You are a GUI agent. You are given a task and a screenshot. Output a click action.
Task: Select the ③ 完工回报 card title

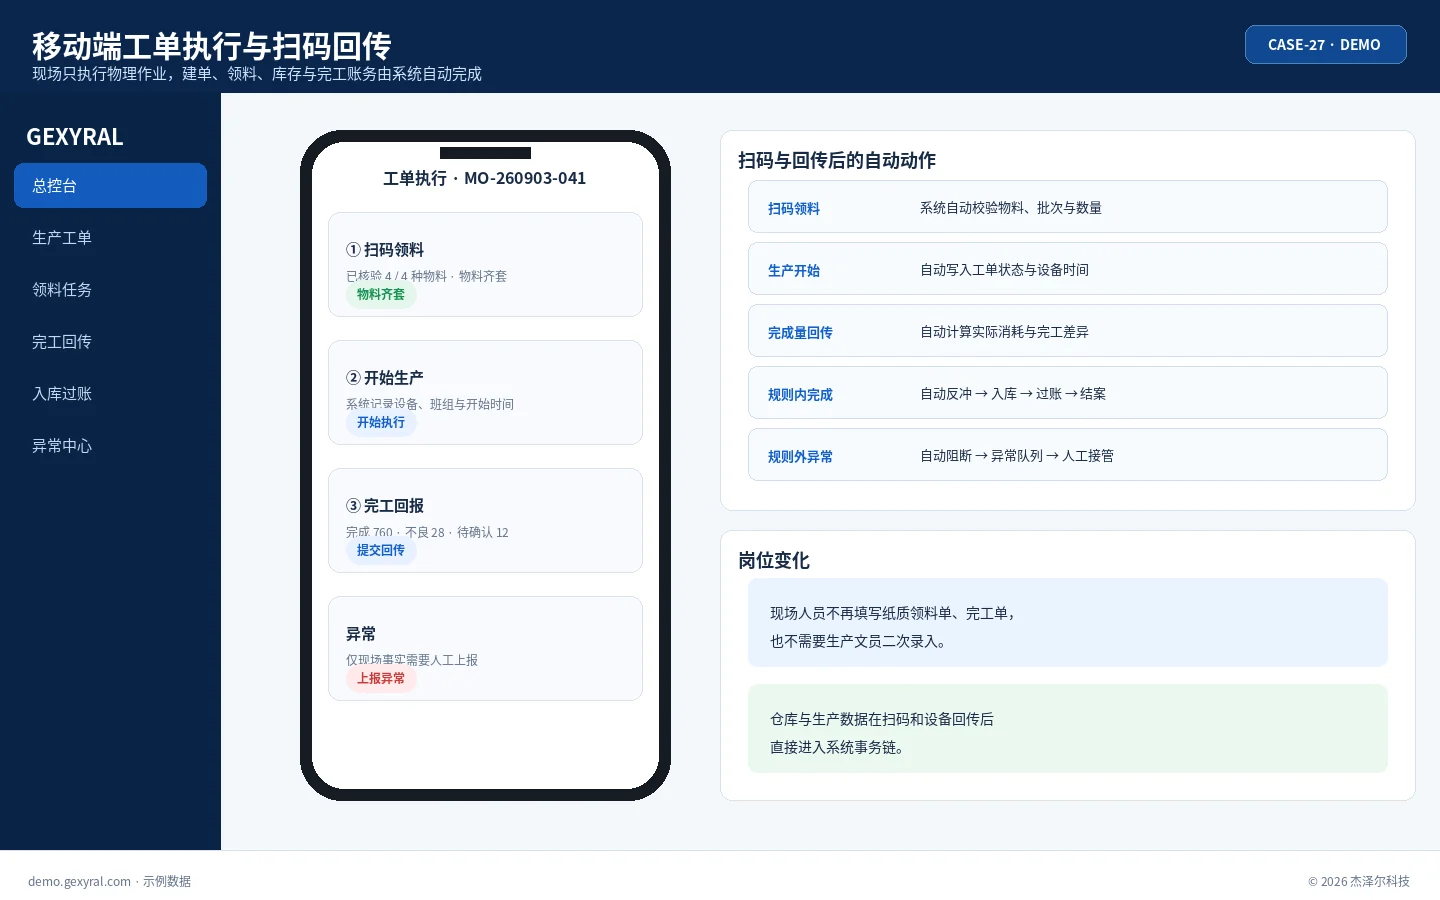(x=385, y=506)
